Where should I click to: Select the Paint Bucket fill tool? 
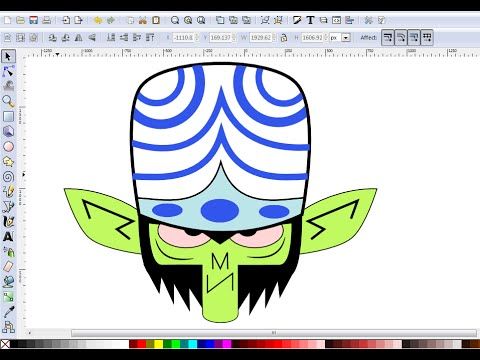pos(8,282)
